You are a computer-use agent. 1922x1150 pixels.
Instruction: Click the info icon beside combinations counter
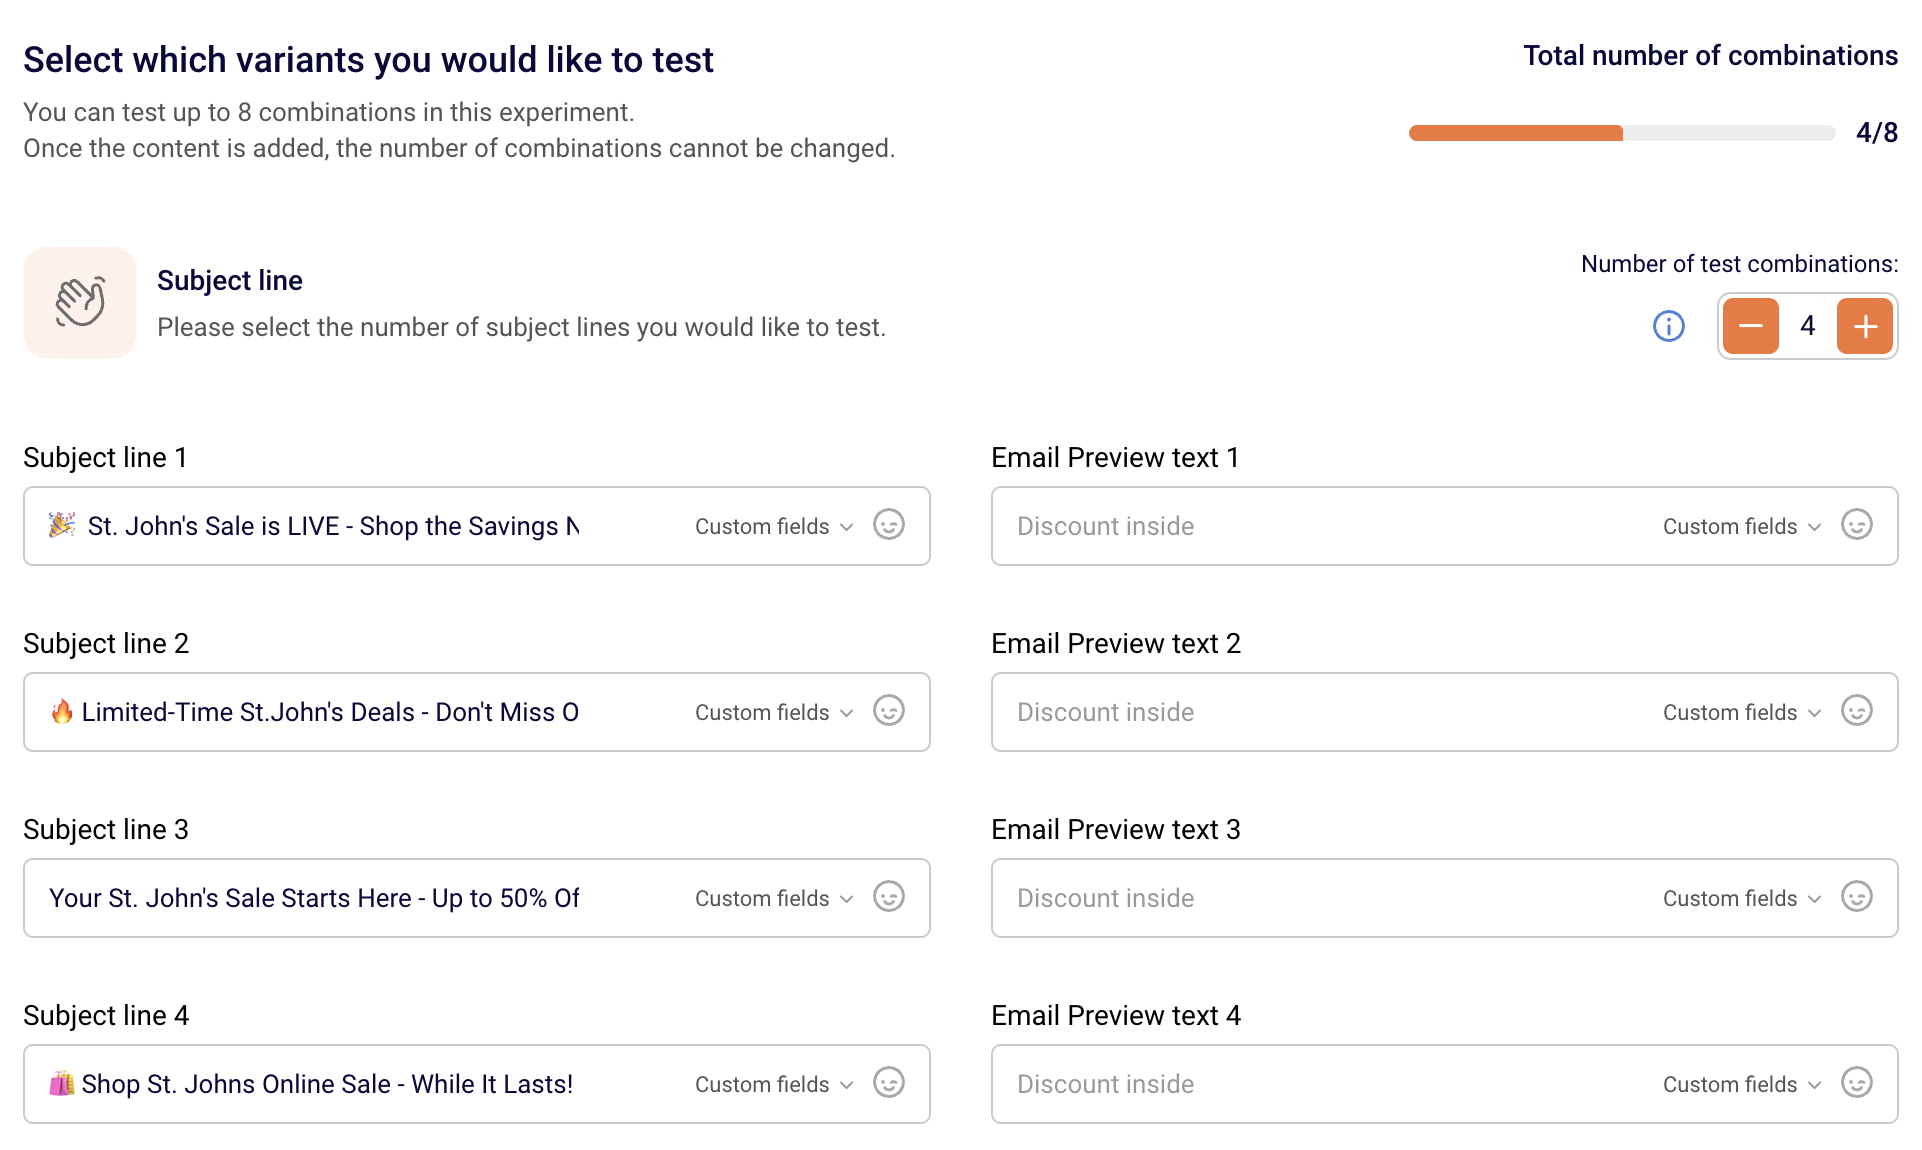point(1668,326)
